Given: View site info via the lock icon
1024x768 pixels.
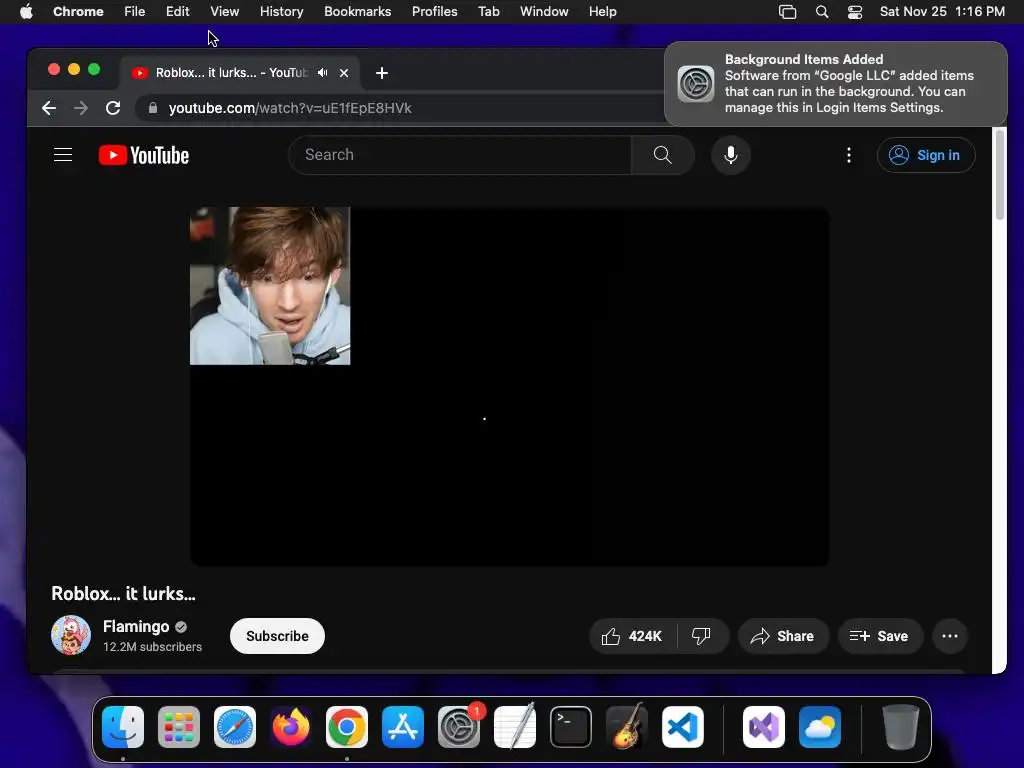Looking at the screenshot, I should pyautogui.click(x=153, y=108).
